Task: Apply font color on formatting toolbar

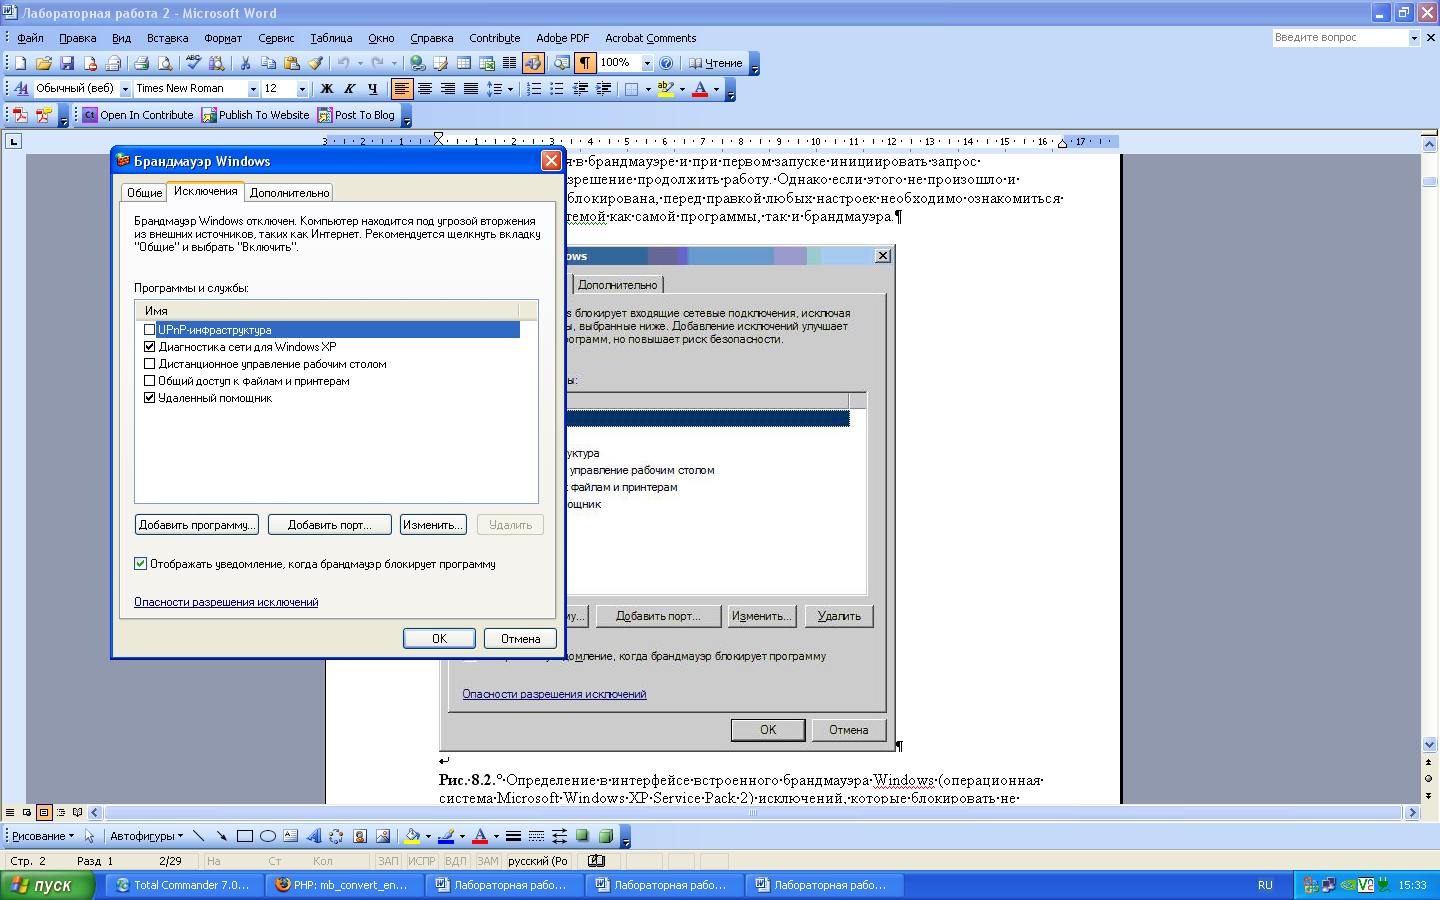Action: 700,89
